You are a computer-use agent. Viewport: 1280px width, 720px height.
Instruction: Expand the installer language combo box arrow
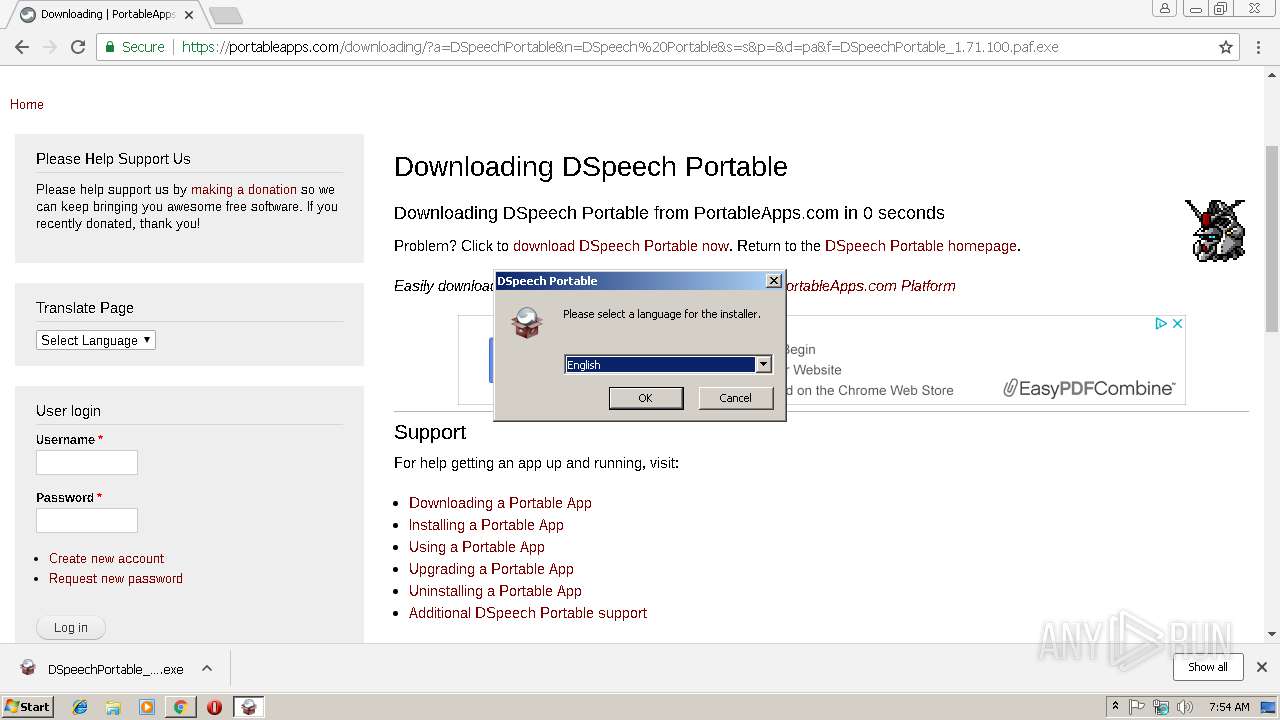[763, 365]
